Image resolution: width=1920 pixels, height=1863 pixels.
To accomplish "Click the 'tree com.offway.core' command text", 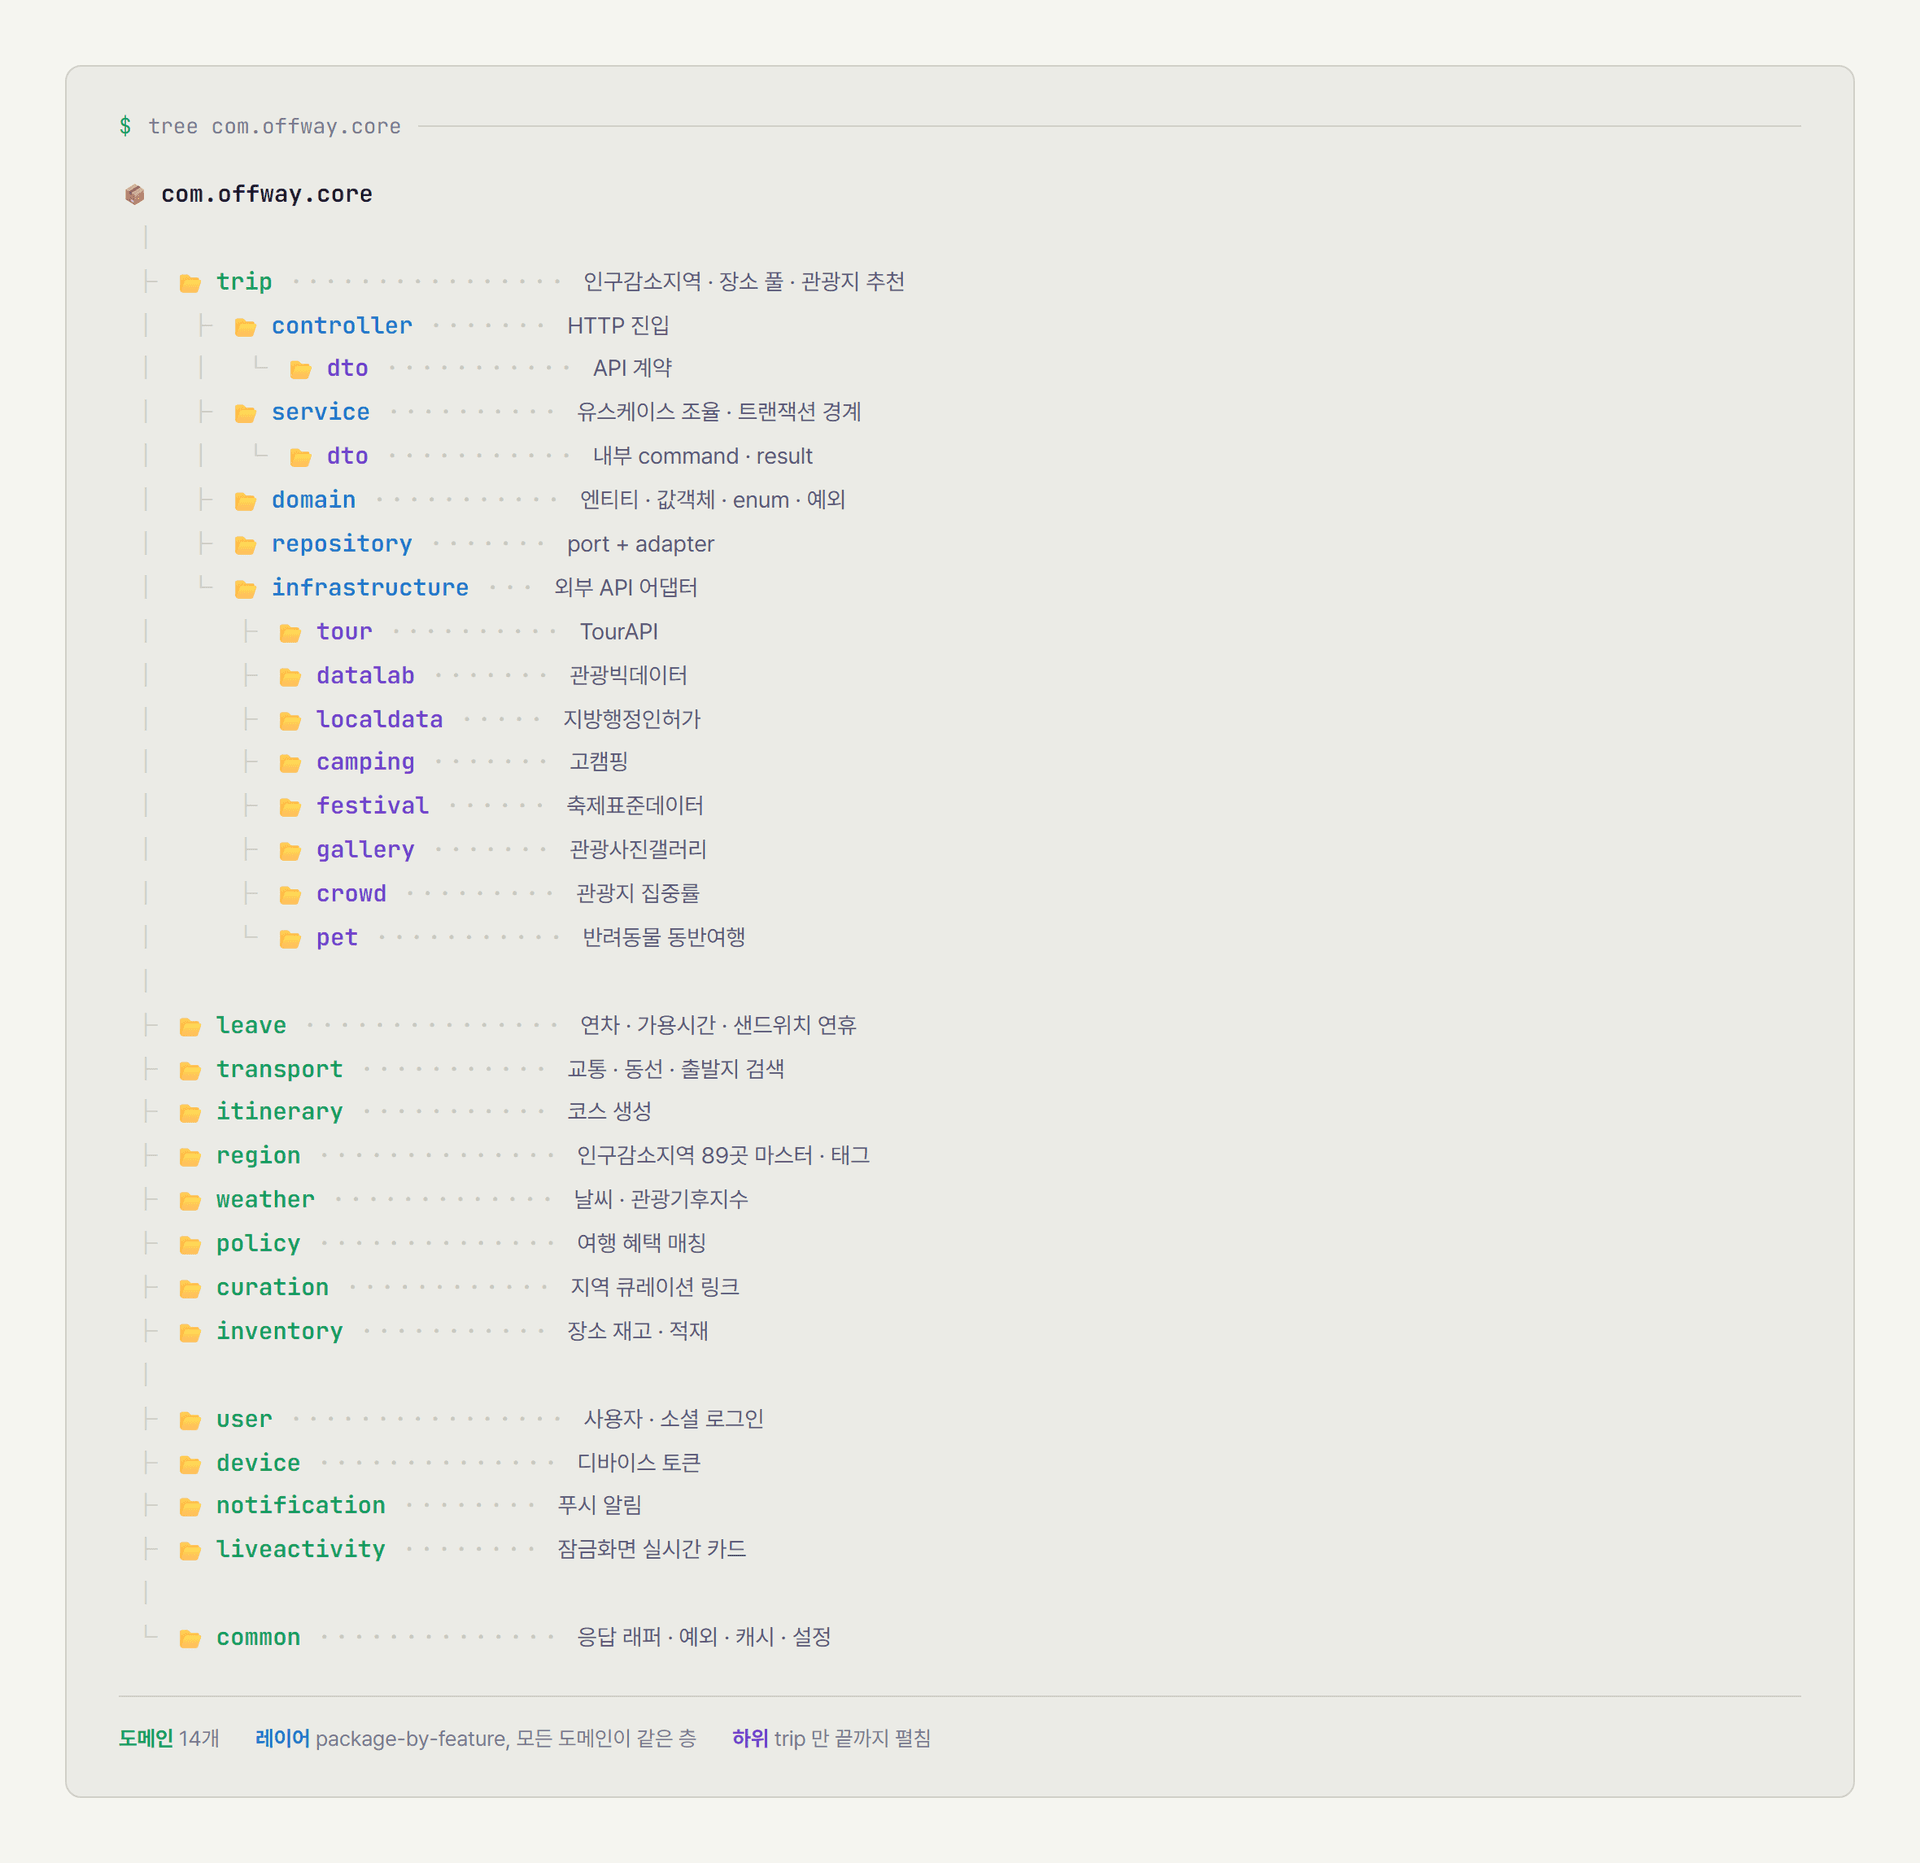I will [x=274, y=126].
